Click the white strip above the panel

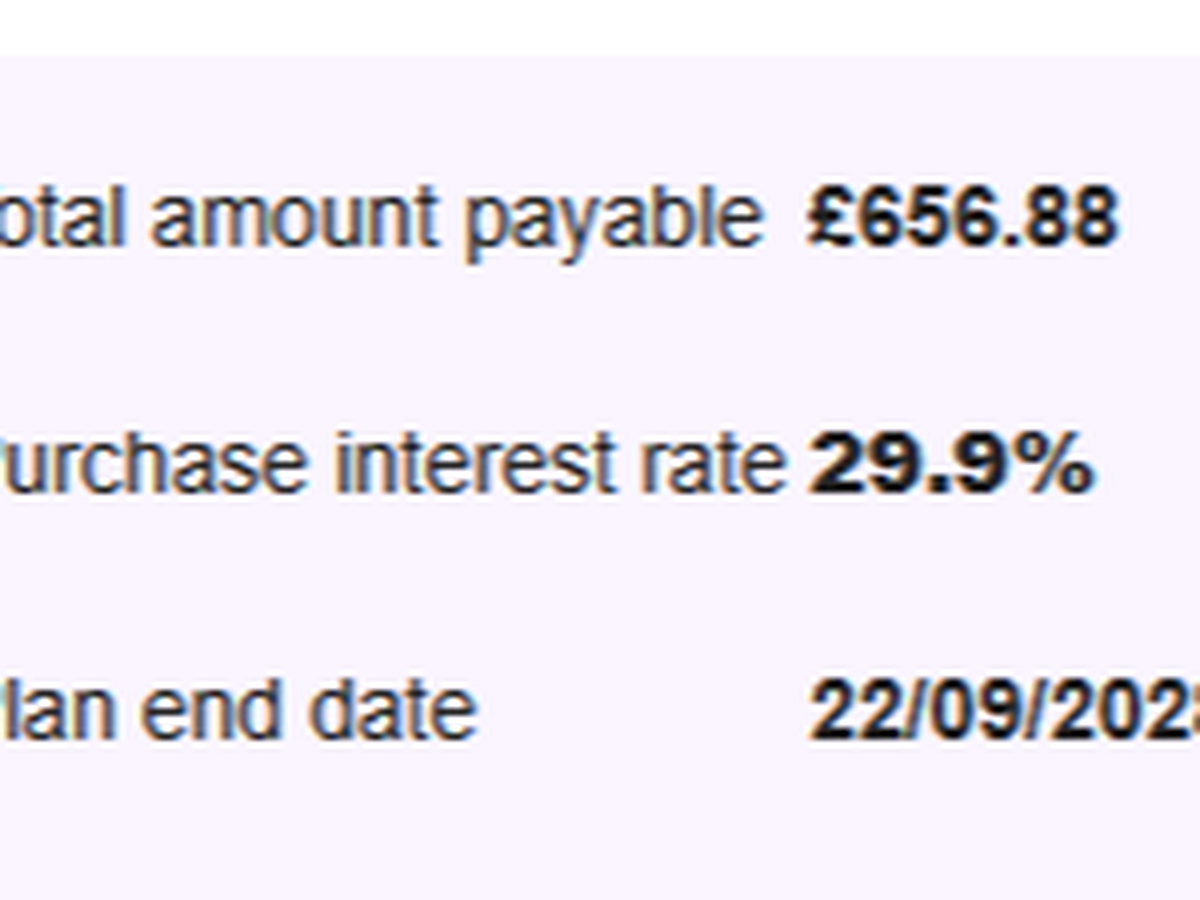pos(600,27)
